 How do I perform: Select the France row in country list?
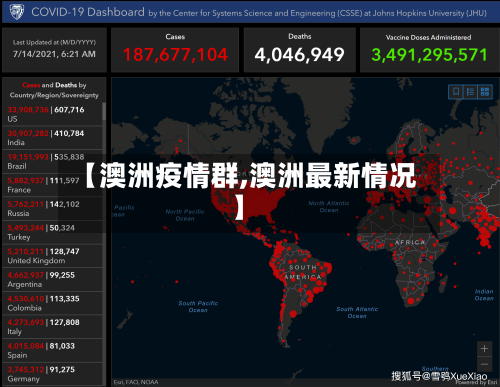coord(53,185)
